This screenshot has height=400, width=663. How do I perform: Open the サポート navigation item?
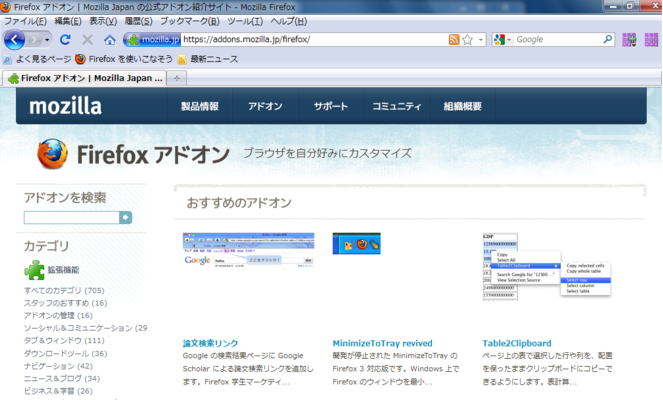point(331,107)
